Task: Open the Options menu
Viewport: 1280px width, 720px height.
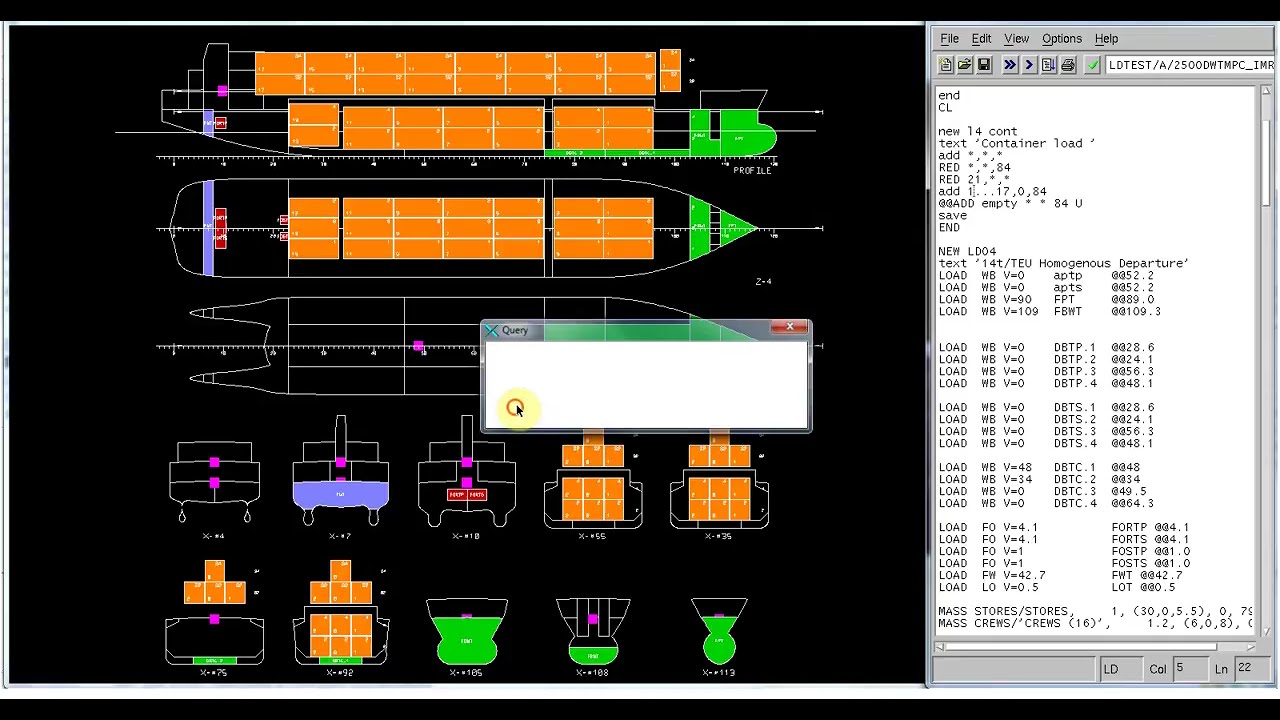Action: [1061, 39]
